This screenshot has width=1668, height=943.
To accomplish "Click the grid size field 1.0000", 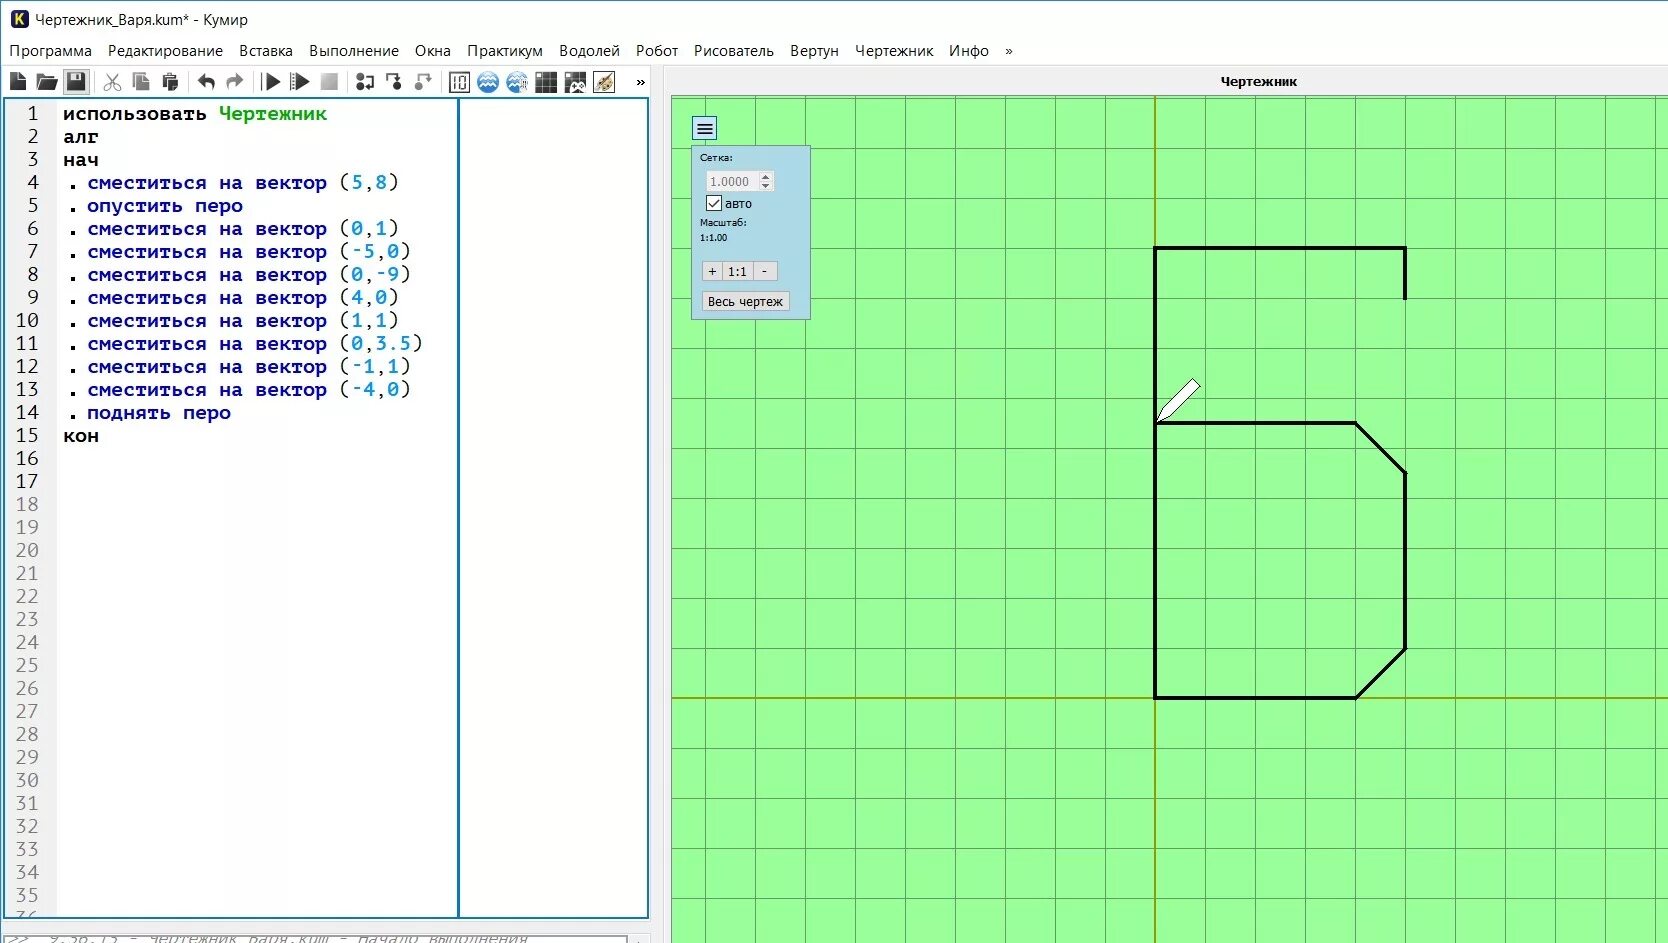I will [x=733, y=181].
